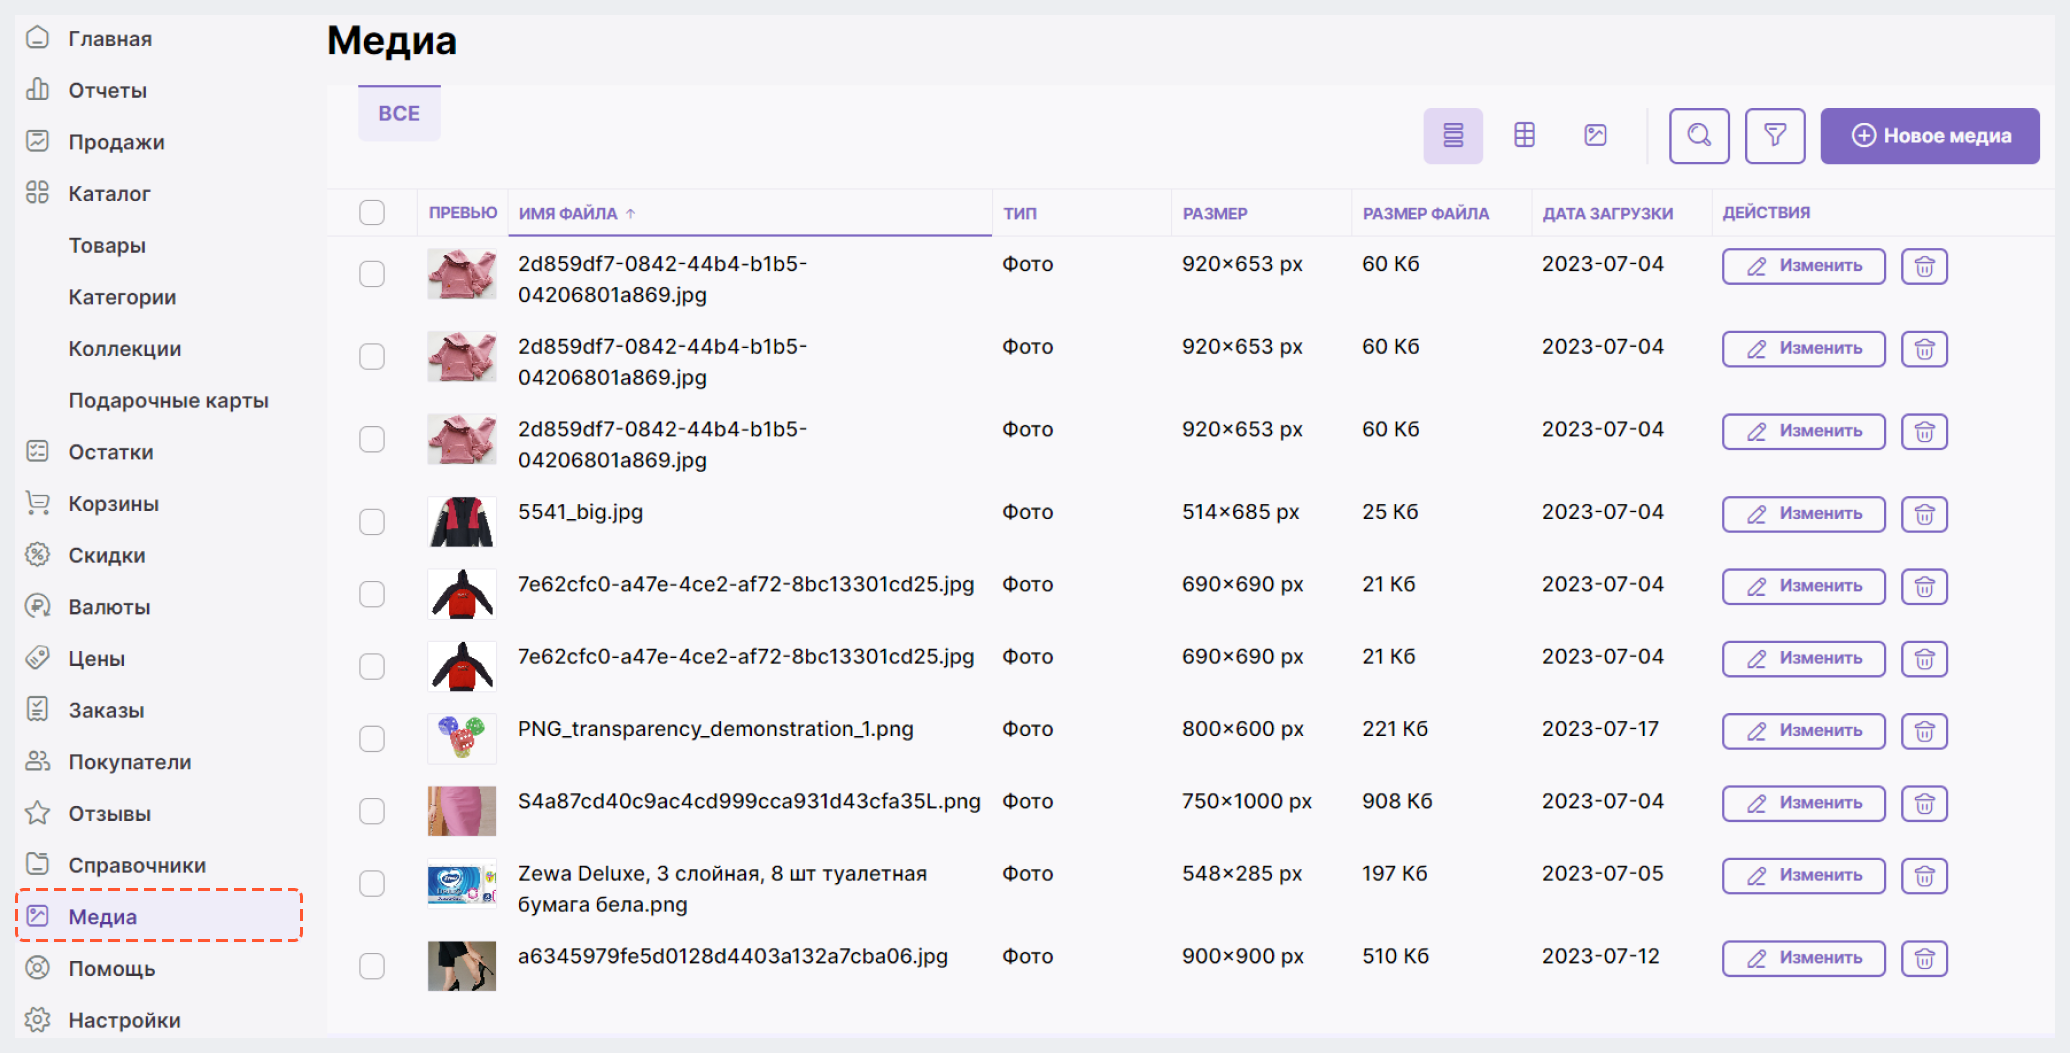Switch to image gallery view
The height and width of the screenshot is (1053, 2070).
1595,135
